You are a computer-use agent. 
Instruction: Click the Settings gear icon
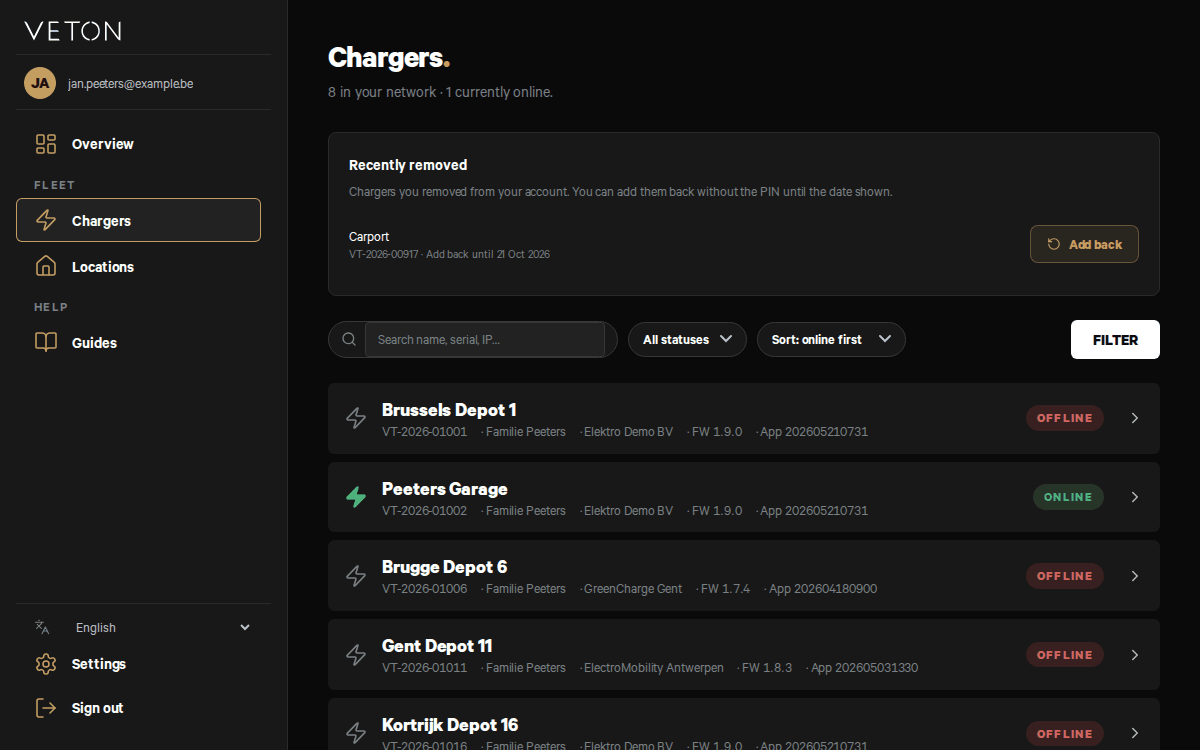coord(46,664)
